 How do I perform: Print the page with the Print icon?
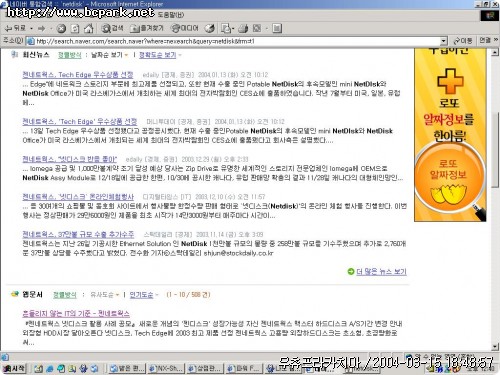coord(243,28)
